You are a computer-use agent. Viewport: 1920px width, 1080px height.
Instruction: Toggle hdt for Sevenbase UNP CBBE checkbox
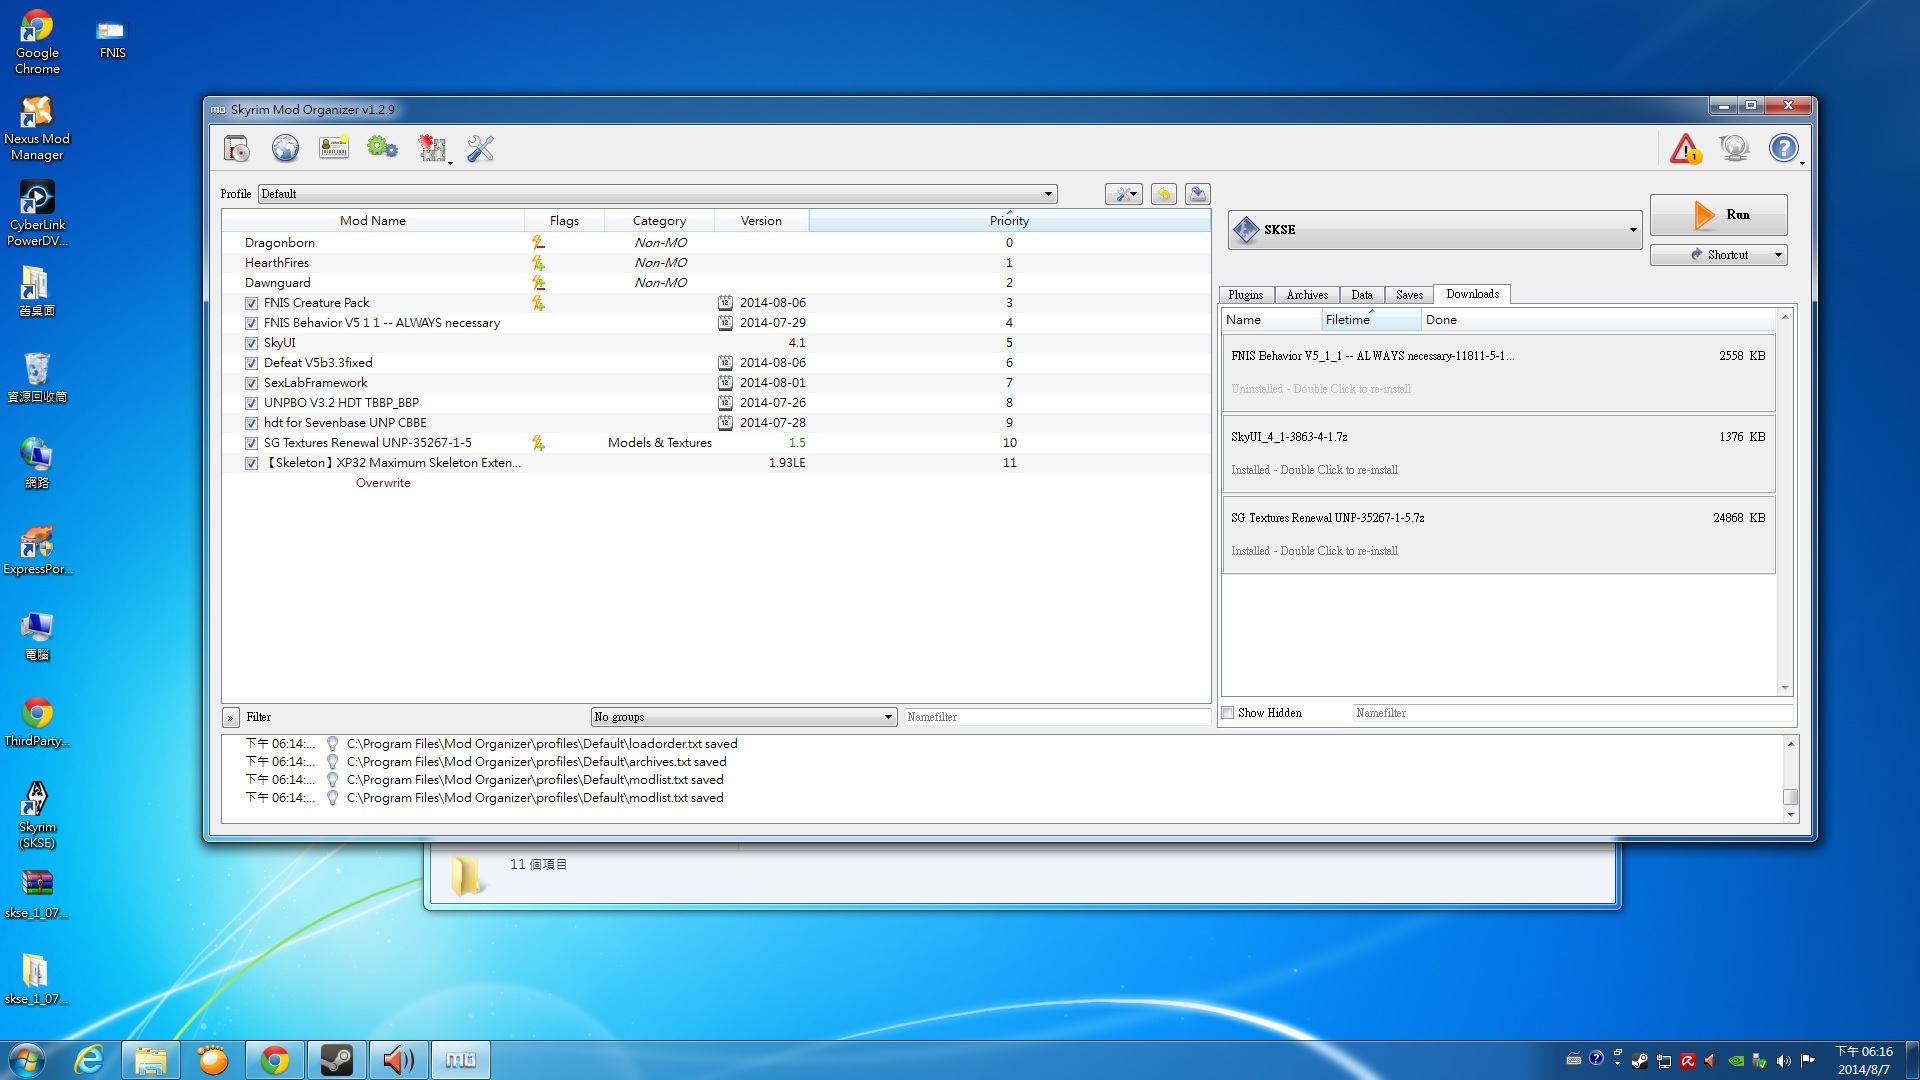pyautogui.click(x=252, y=423)
